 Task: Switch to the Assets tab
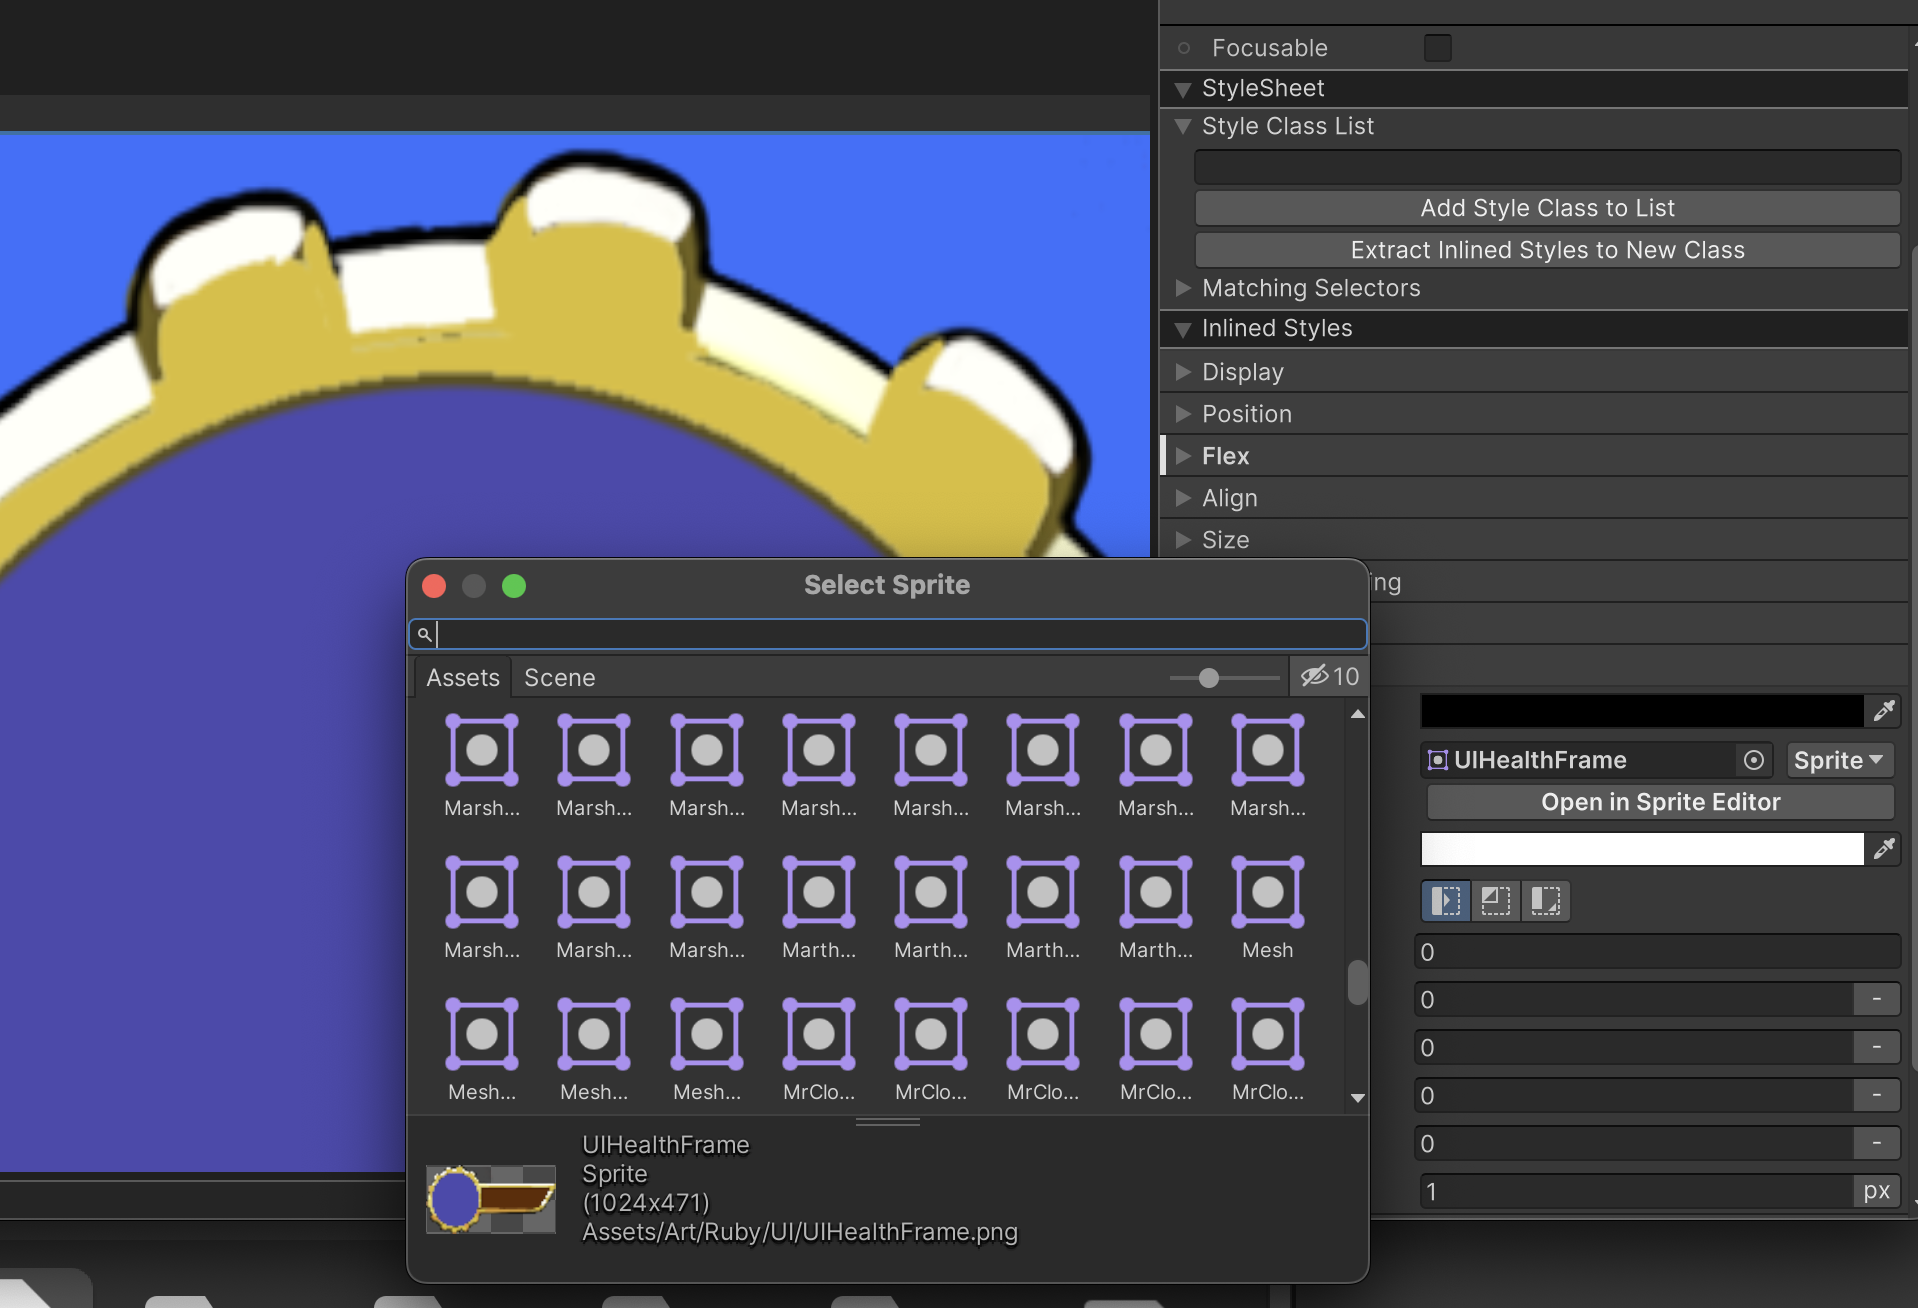pos(462,678)
